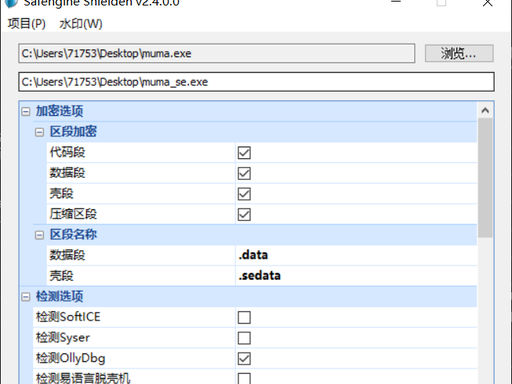Collapse the 加密选项 group
The height and width of the screenshot is (384, 512).
click(x=26, y=111)
